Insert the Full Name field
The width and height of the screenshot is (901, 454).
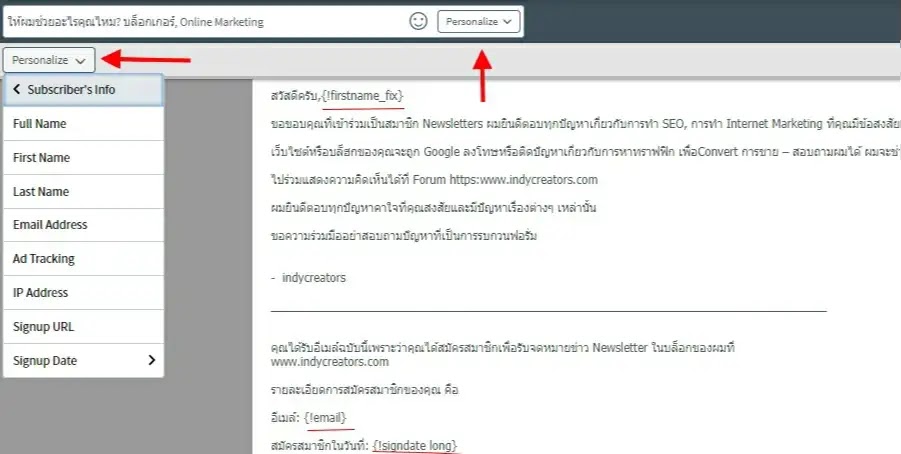[x=83, y=124]
